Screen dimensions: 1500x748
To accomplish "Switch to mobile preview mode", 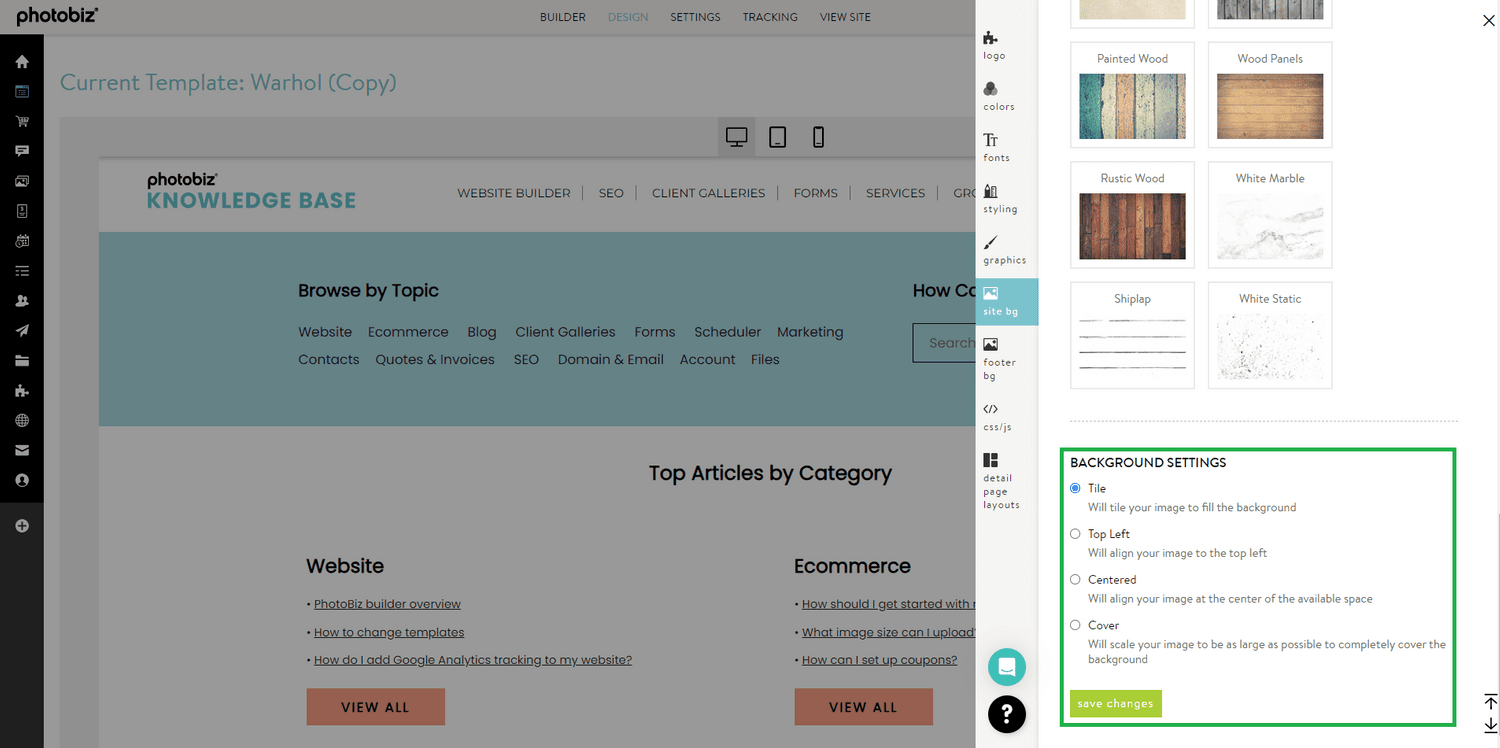I will point(818,136).
